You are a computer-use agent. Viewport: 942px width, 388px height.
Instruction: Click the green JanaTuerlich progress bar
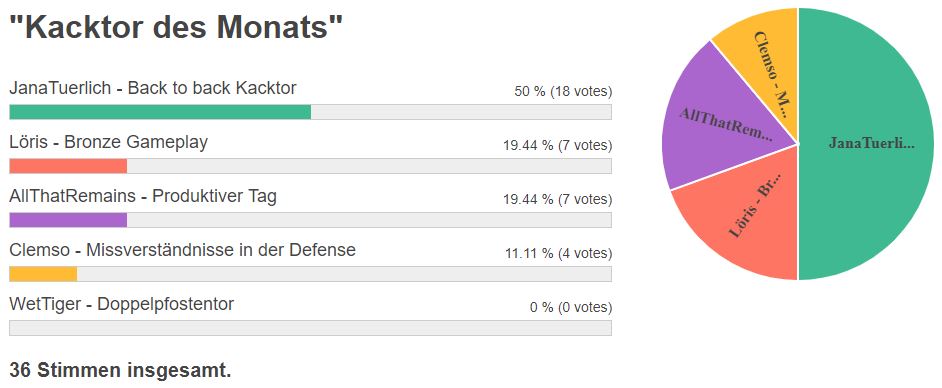tap(311, 112)
